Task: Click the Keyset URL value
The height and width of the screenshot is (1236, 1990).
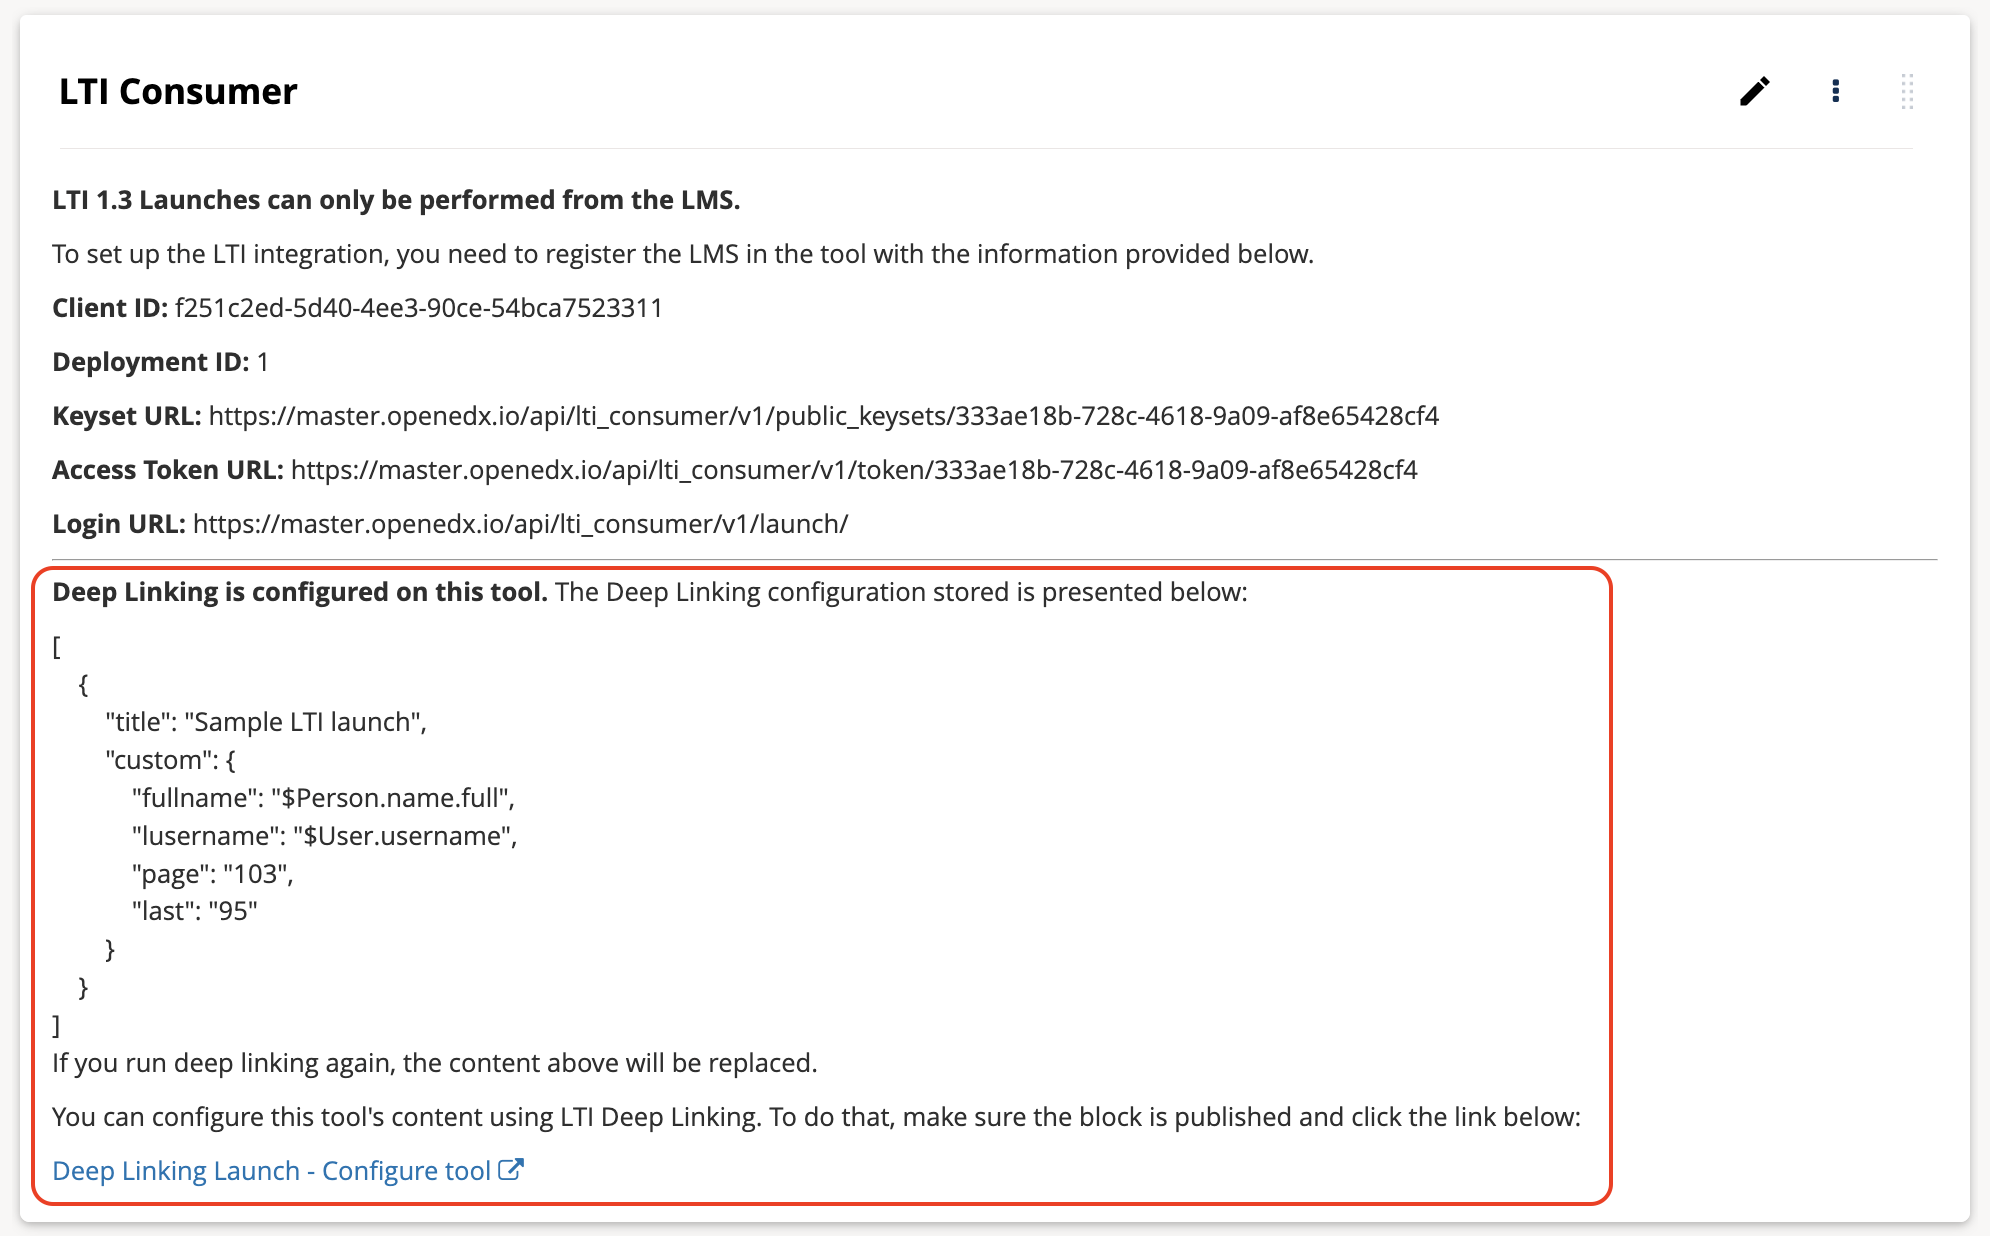Action: pyautogui.click(x=824, y=416)
